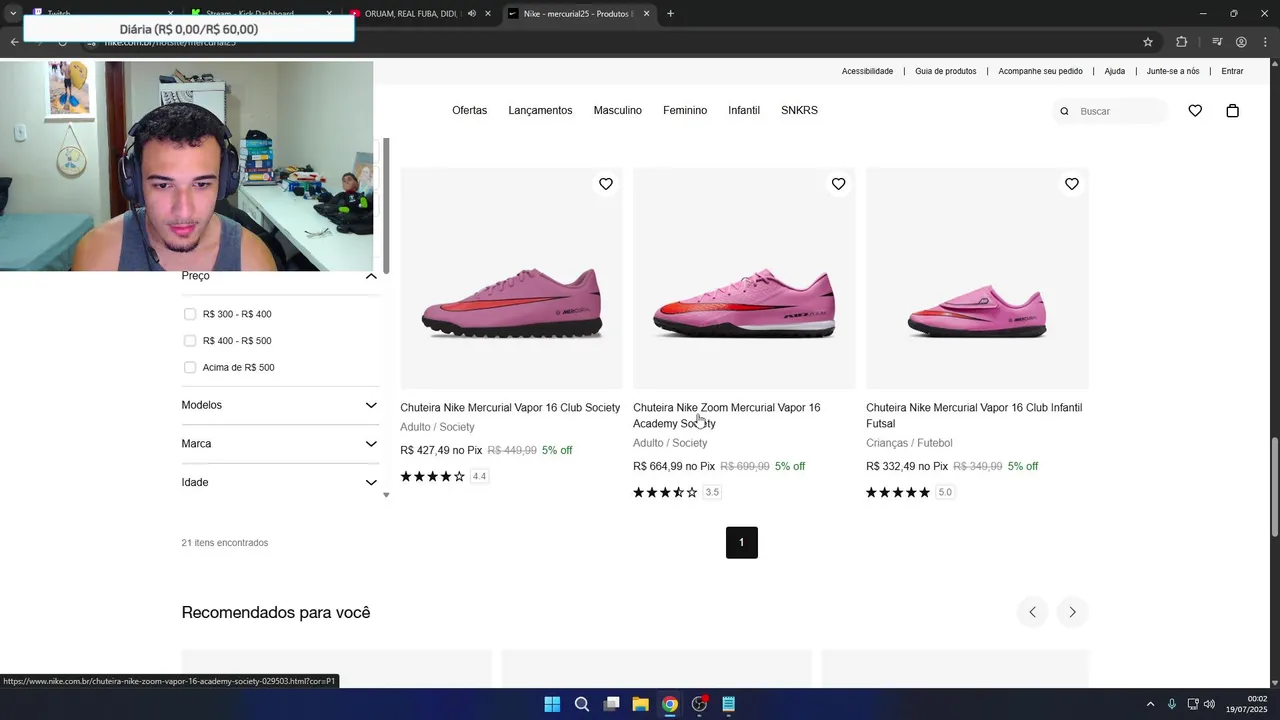Viewport: 1280px width, 720px height.
Task: Check the Acima de R$ 500 filter
Action: coord(190,367)
